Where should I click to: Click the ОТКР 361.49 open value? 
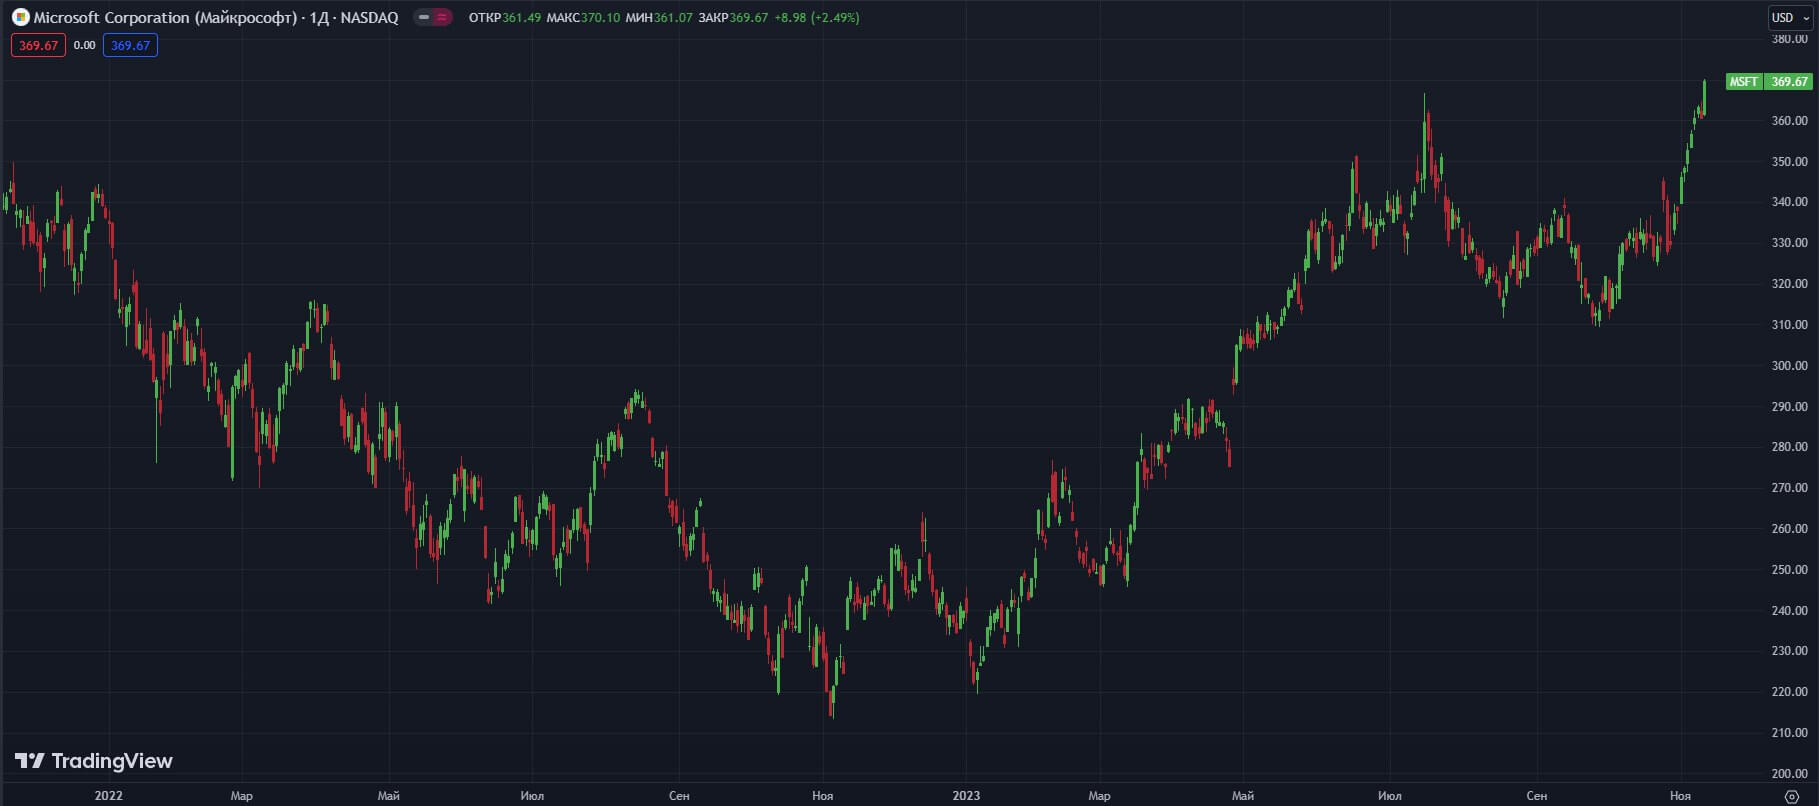[505, 17]
